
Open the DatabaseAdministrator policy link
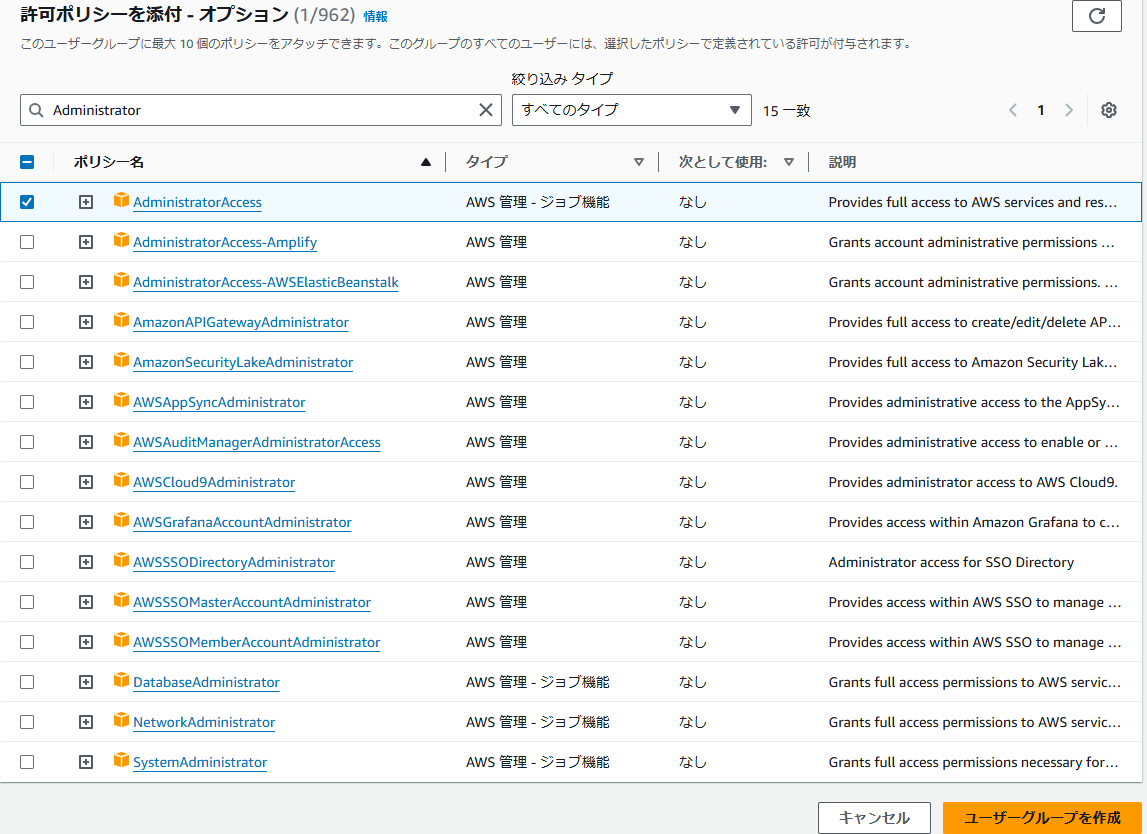206,682
